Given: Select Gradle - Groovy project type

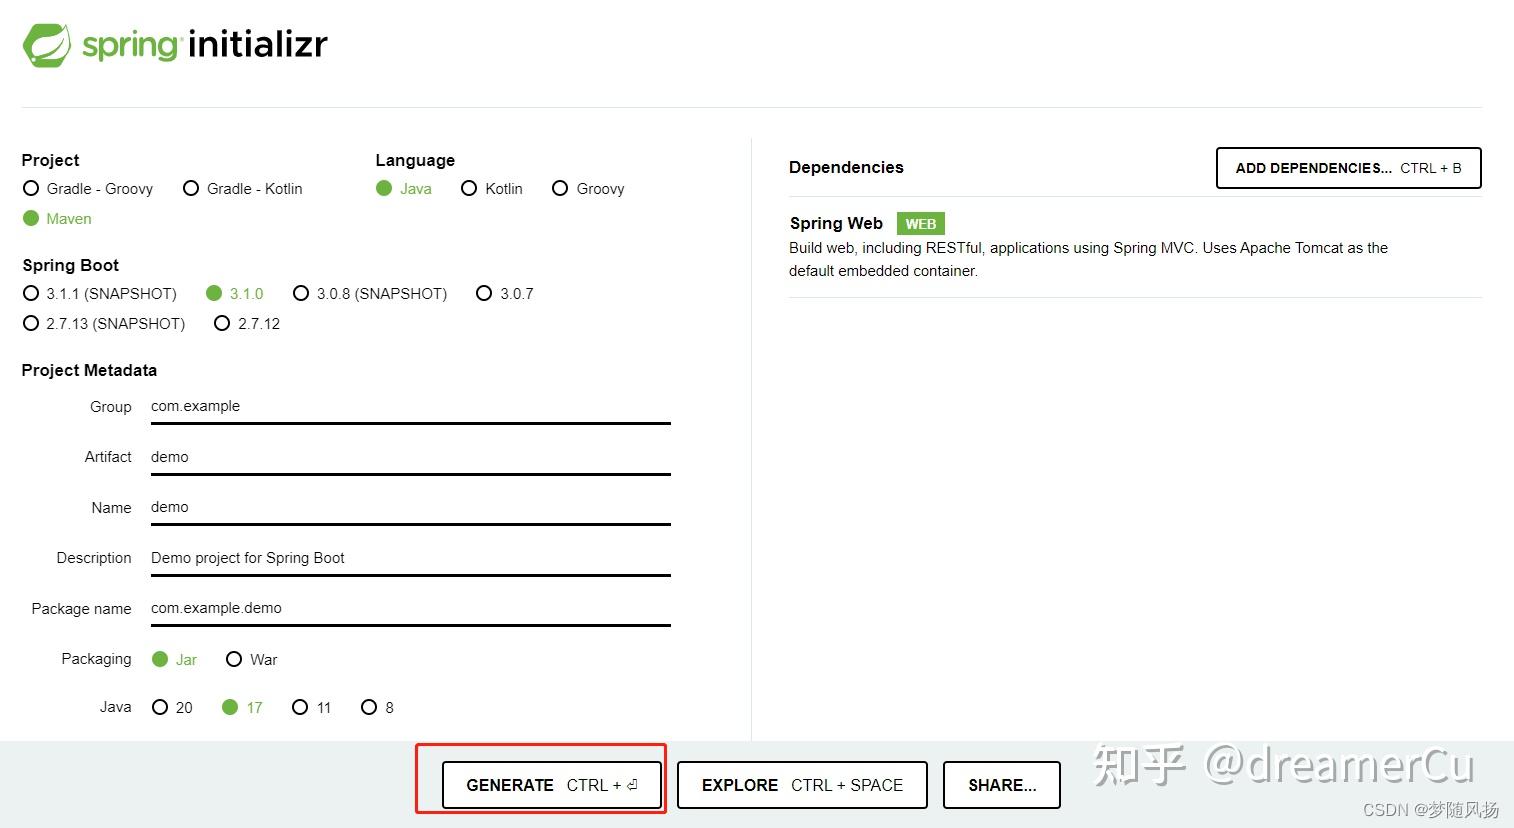Looking at the screenshot, I should pyautogui.click(x=31, y=188).
